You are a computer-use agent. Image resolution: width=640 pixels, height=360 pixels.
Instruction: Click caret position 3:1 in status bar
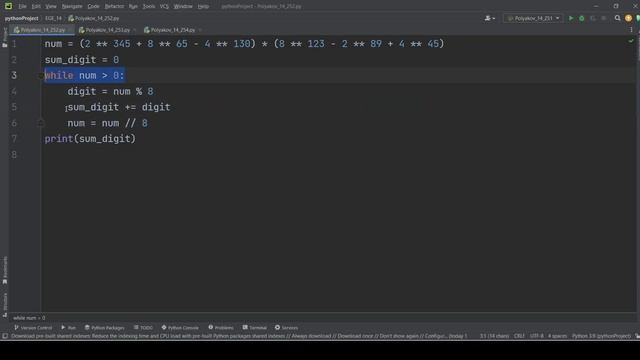(494, 336)
